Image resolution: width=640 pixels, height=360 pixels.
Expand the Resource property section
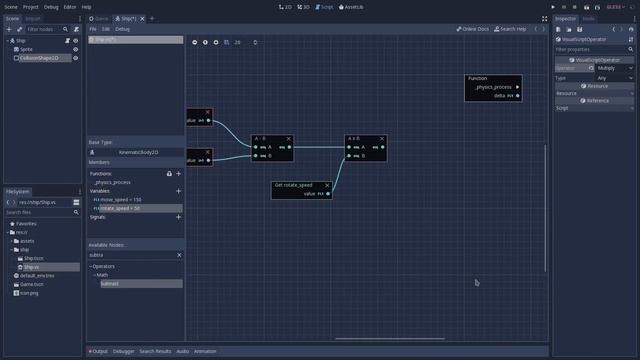594,93
